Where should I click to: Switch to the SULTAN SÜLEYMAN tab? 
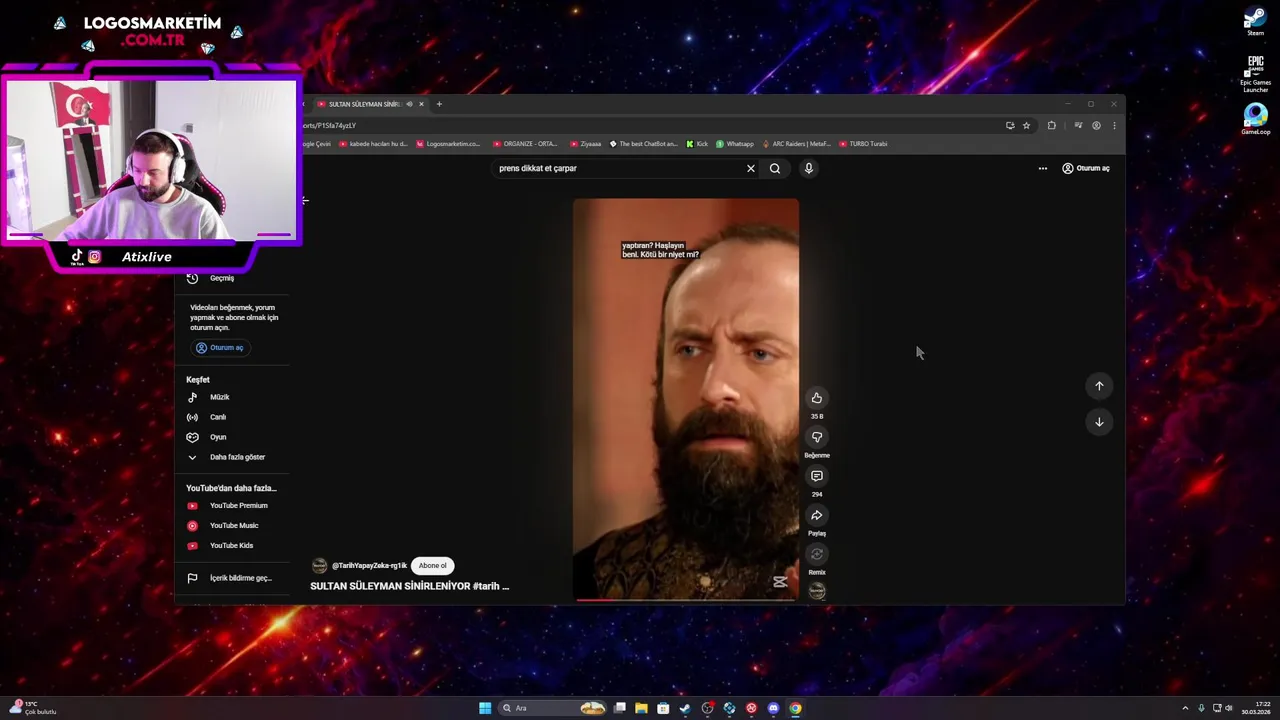[365, 104]
